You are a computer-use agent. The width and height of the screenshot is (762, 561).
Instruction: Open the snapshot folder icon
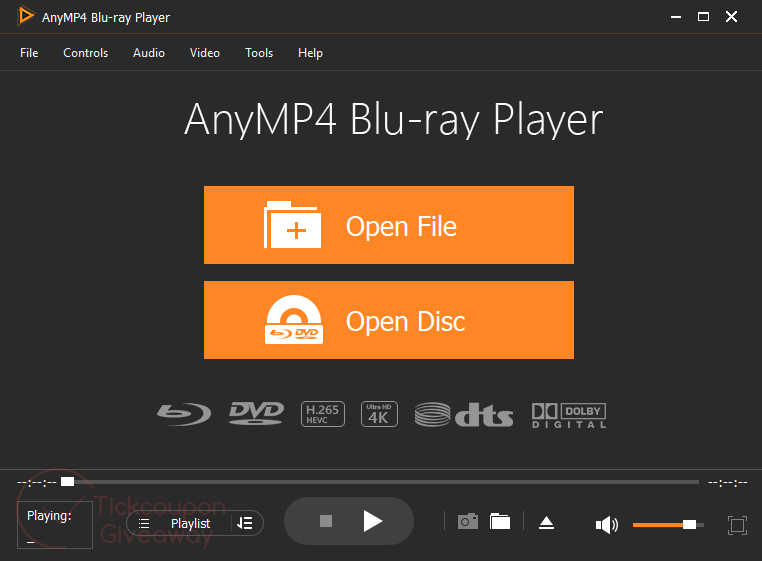pyautogui.click(x=500, y=521)
